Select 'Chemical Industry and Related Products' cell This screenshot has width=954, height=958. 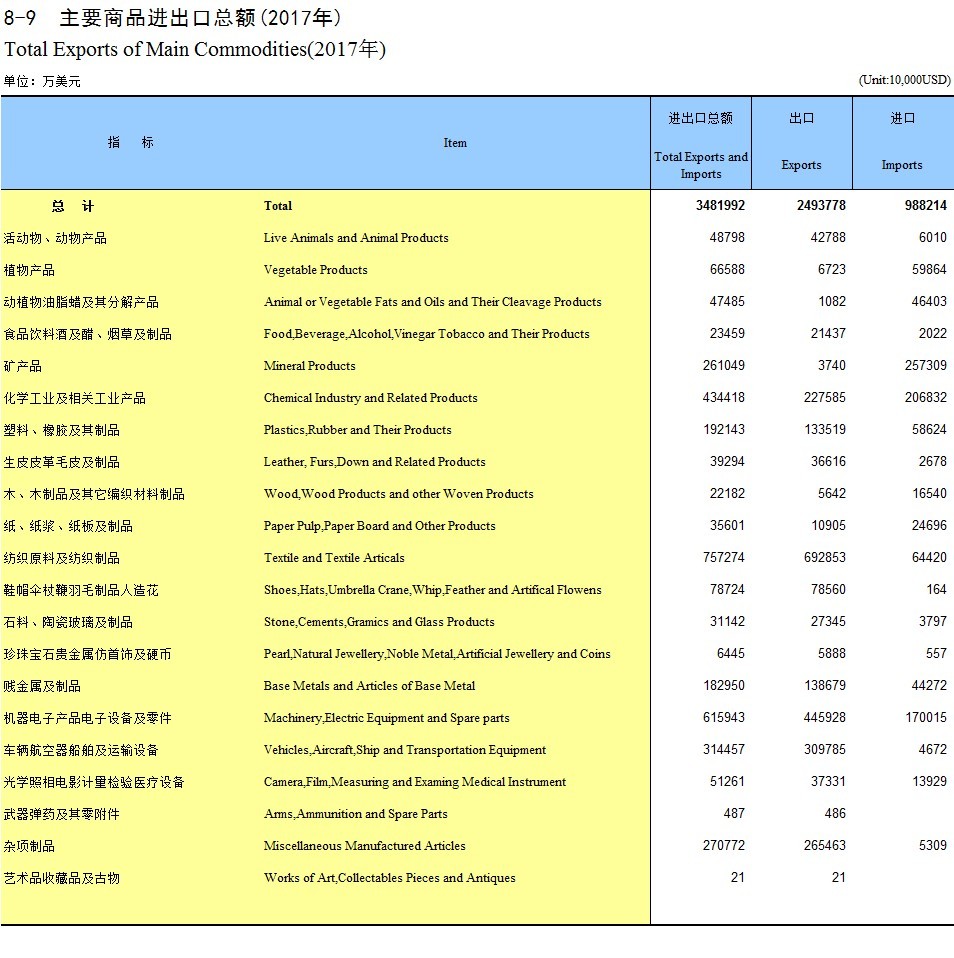point(370,398)
